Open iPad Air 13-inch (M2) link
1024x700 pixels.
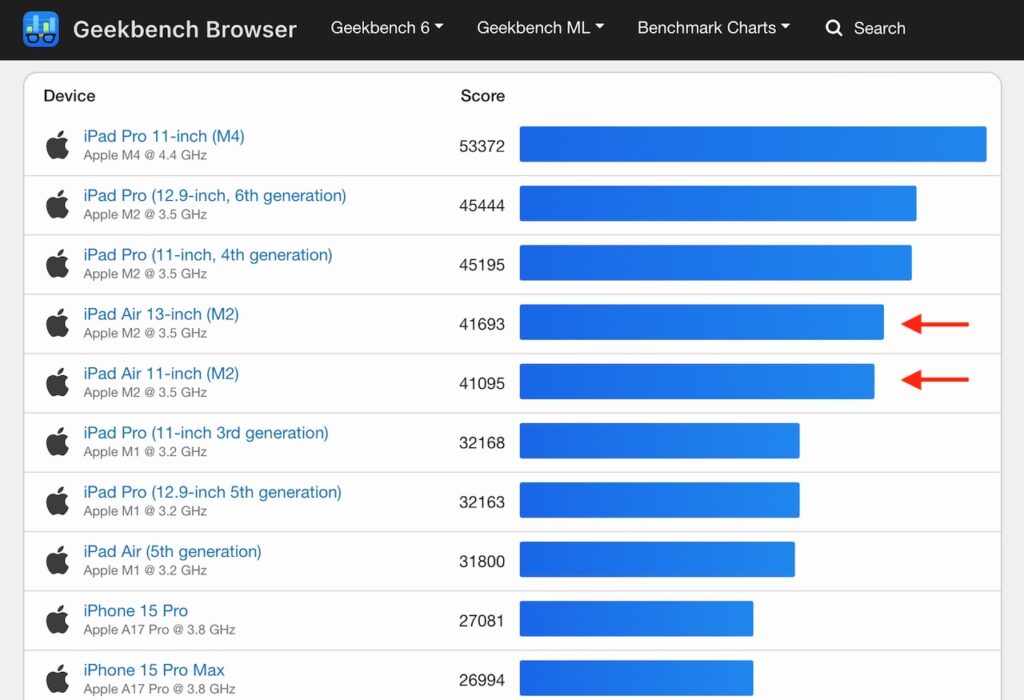tap(161, 314)
